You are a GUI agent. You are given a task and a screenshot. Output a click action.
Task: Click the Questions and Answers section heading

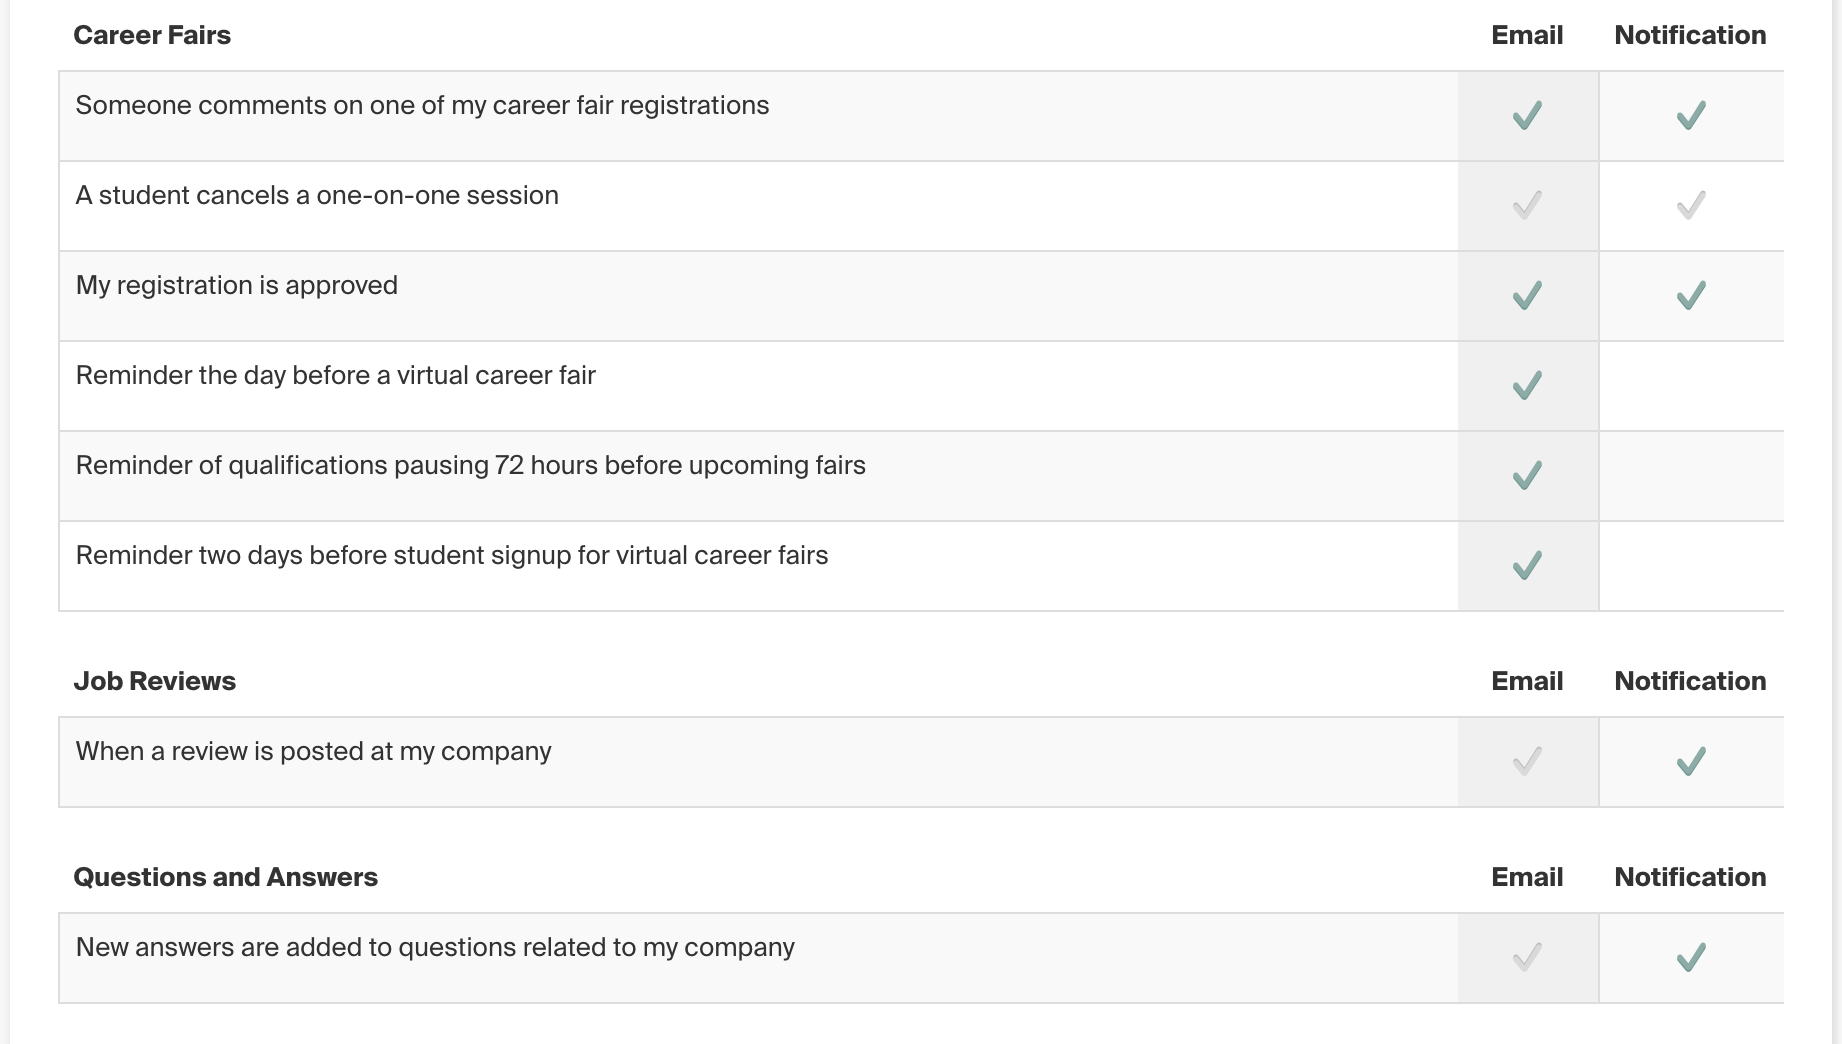tap(226, 877)
